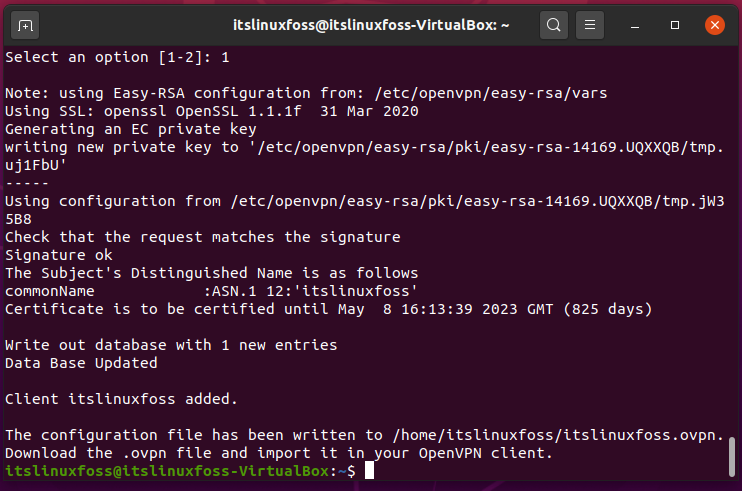Click the commonName field label

50,291
